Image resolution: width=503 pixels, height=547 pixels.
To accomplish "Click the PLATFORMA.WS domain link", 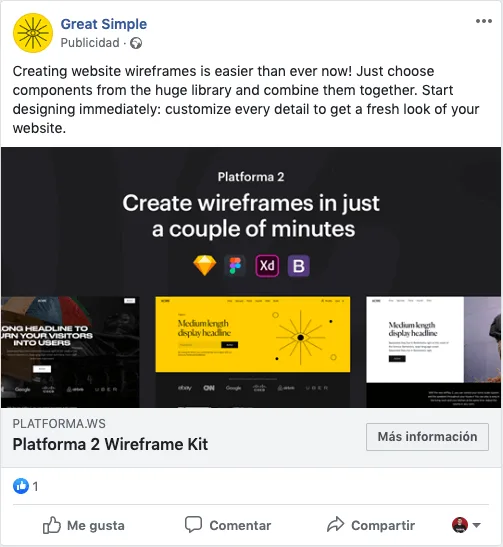I will click(59, 424).
